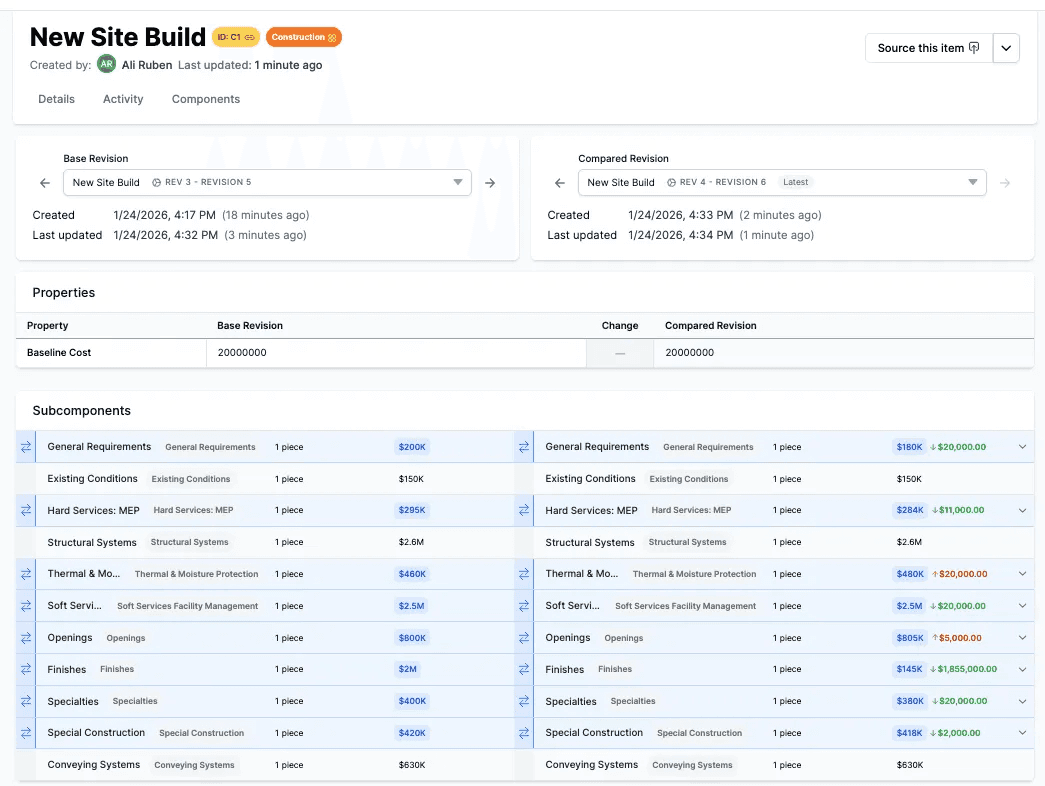Image resolution: width=1045 pixels, height=786 pixels.
Task: Click compared-side swap icon on Thermal & Moisture row
Action: [x=524, y=573]
